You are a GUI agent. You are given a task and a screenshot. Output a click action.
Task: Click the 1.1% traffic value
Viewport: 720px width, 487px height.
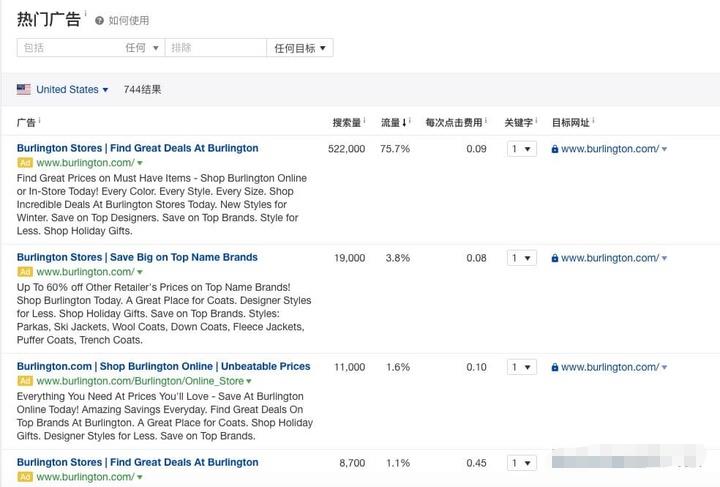[398, 463]
